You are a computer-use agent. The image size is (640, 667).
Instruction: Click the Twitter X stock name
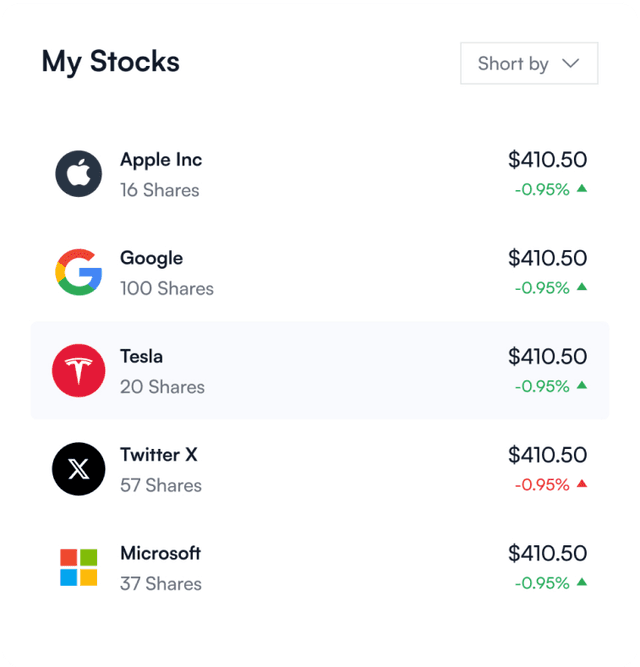click(159, 454)
